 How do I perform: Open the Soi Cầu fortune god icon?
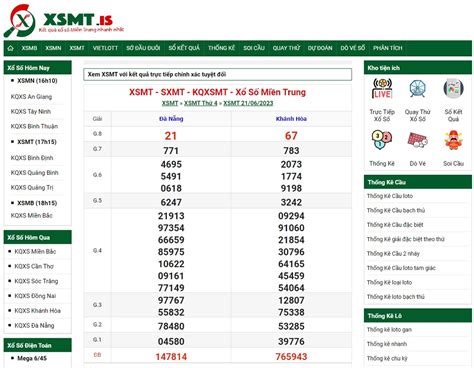coord(453,140)
